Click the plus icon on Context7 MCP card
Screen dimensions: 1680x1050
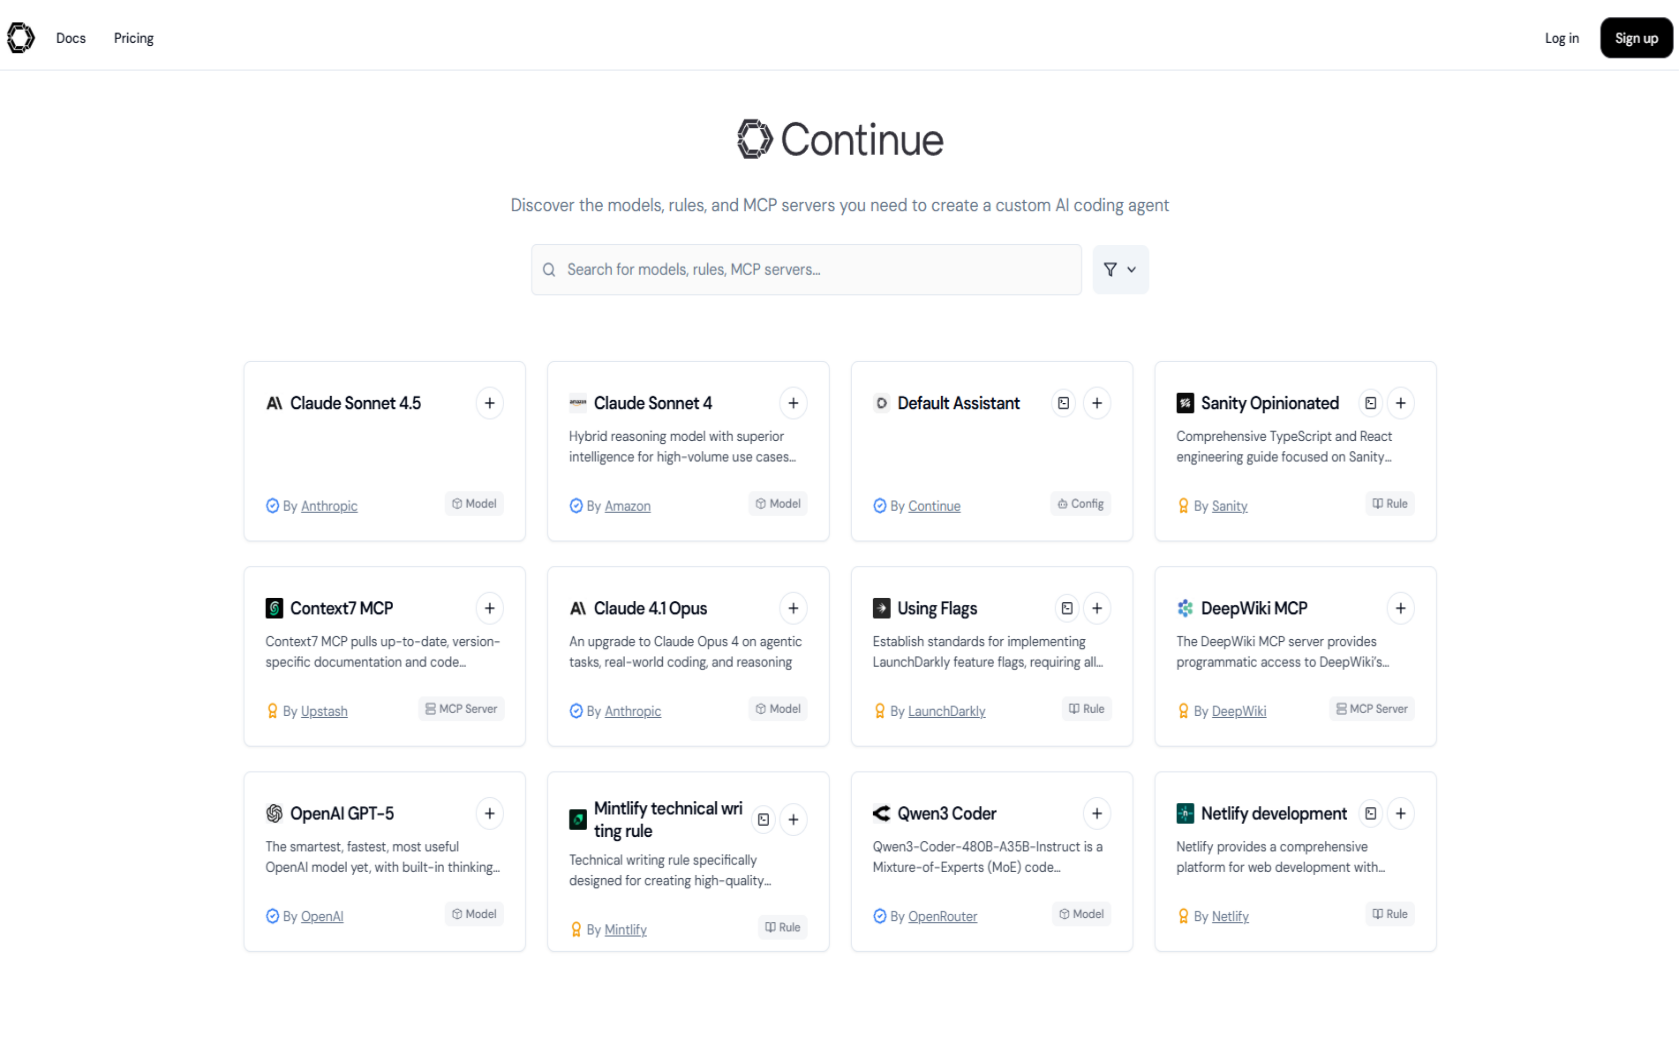[490, 608]
